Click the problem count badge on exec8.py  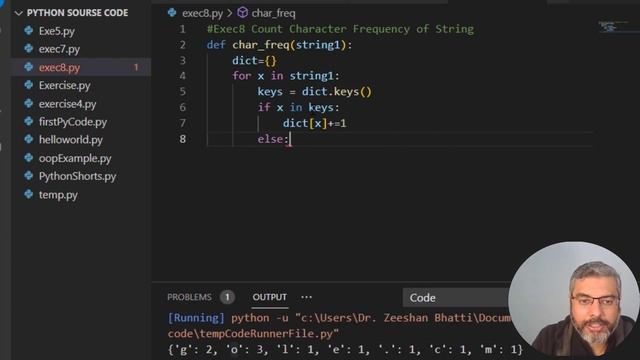[x=136, y=67]
